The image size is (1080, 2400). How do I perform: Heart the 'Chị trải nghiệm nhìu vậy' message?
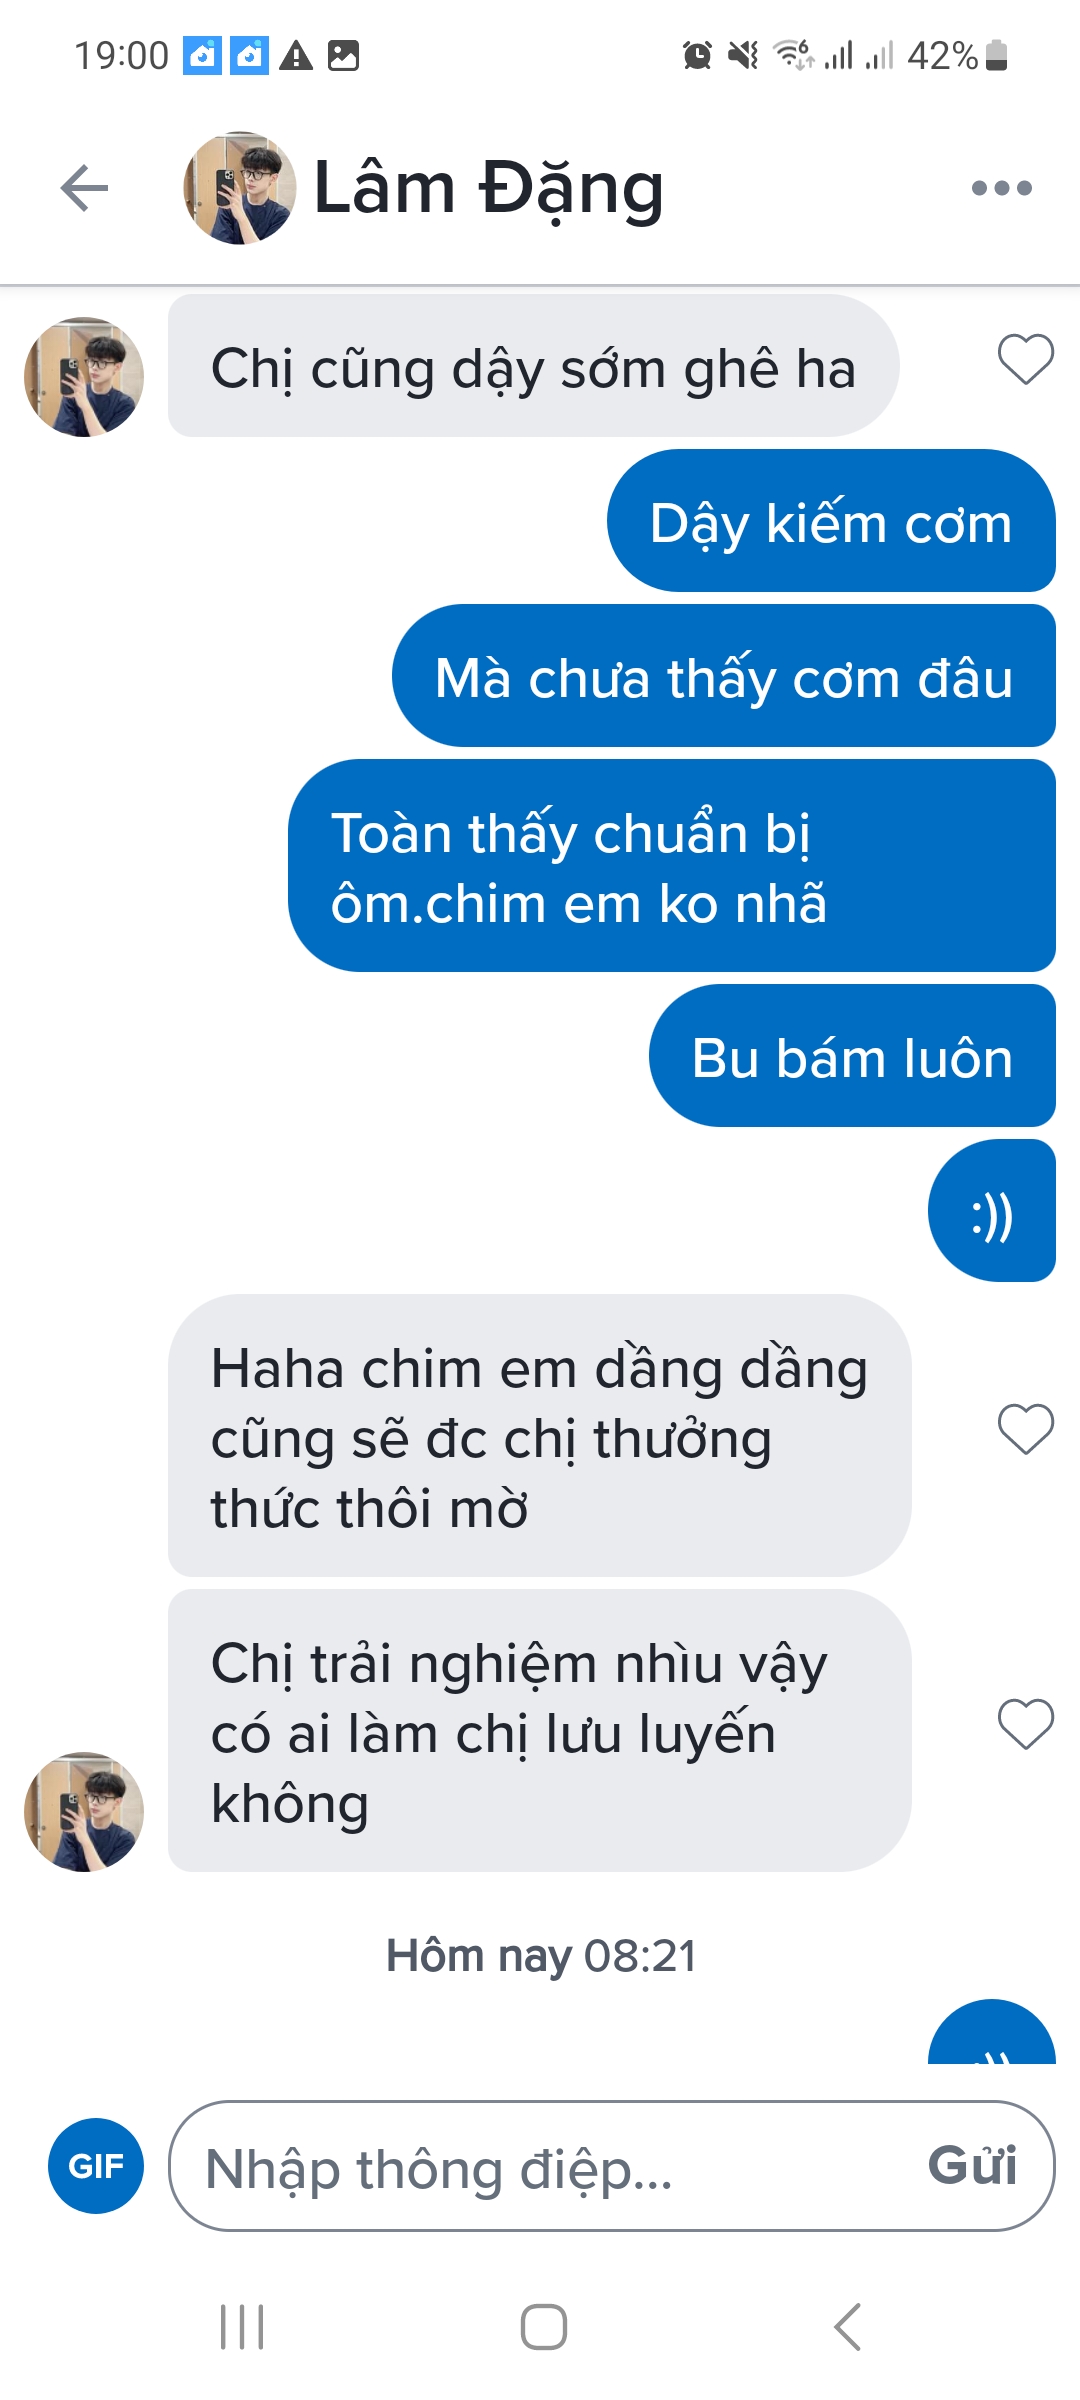1026,1725
